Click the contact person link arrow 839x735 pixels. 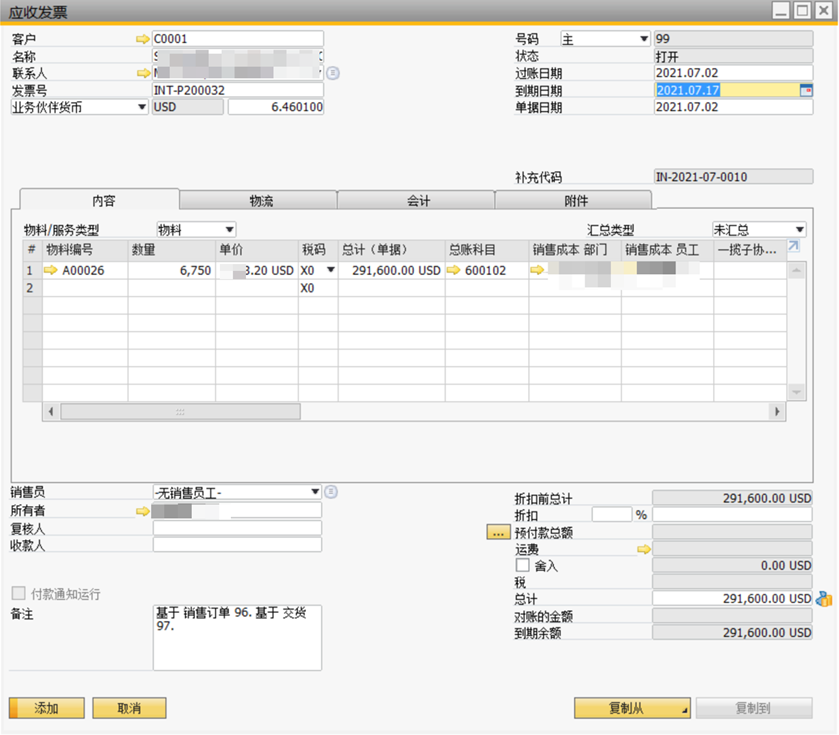[x=143, y=73]
